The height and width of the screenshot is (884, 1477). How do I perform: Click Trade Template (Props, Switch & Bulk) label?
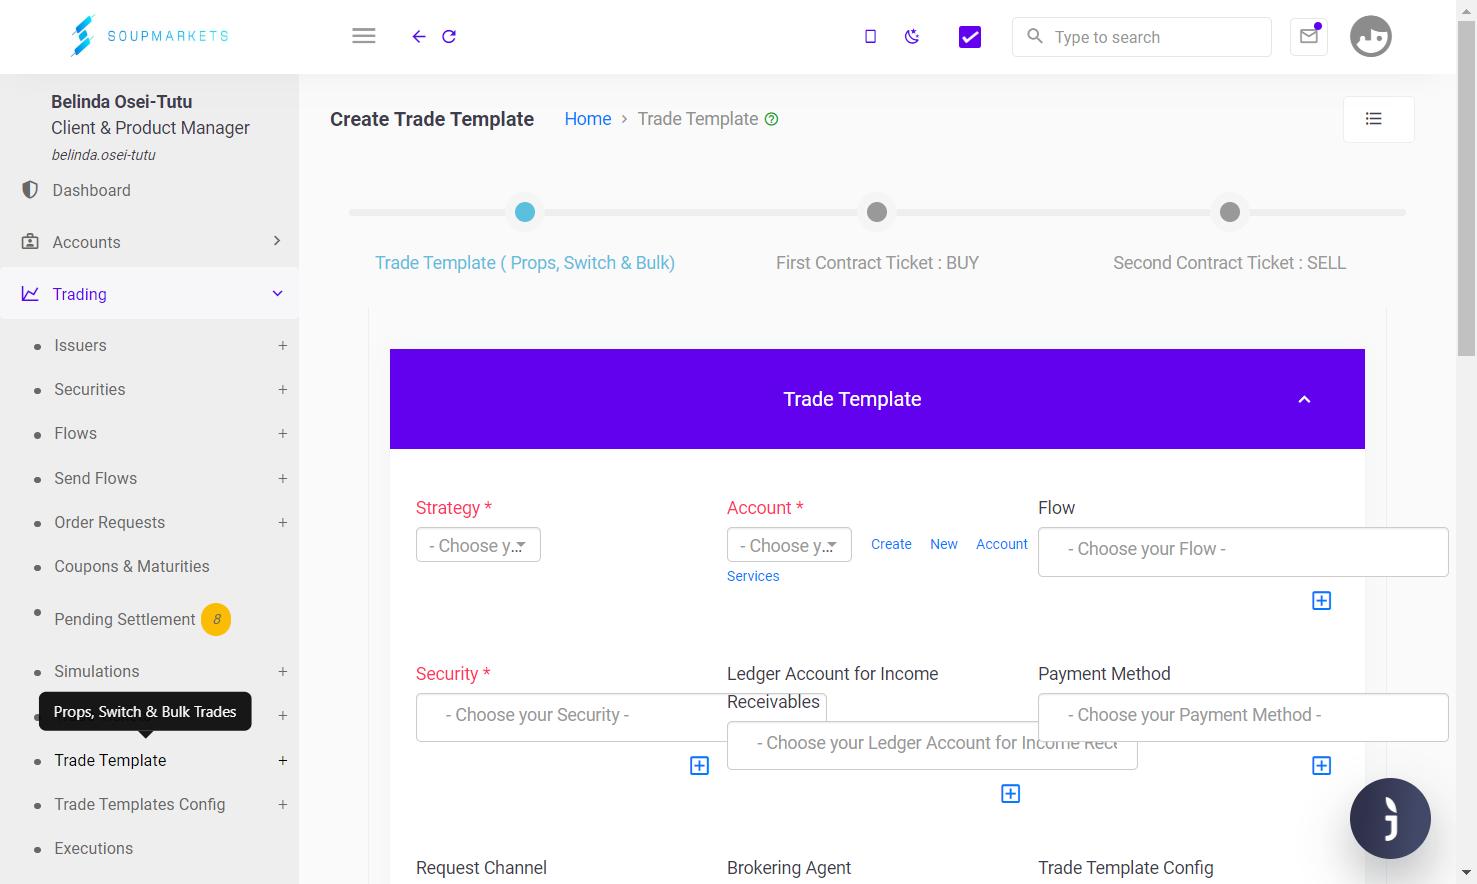point(525,263)
